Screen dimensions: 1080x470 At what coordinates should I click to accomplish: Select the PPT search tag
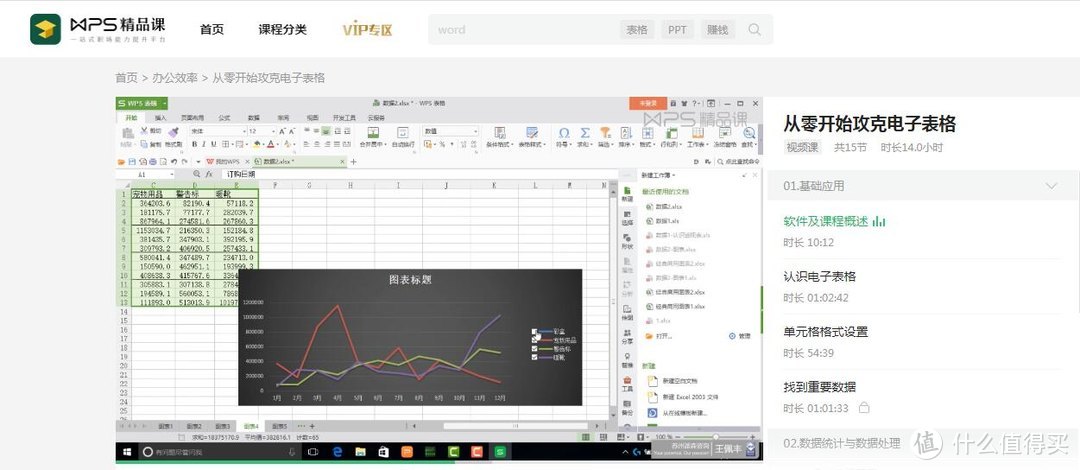click(678, 30)
